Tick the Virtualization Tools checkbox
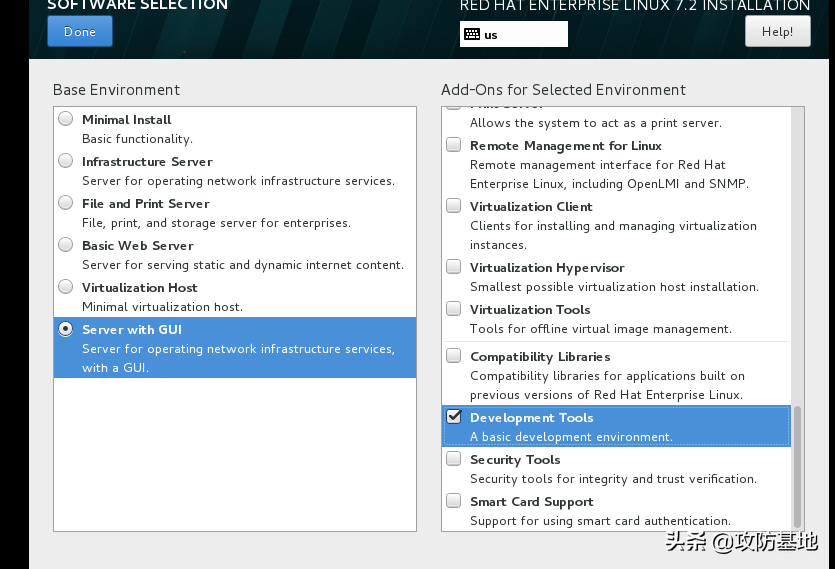 [454, 310]
